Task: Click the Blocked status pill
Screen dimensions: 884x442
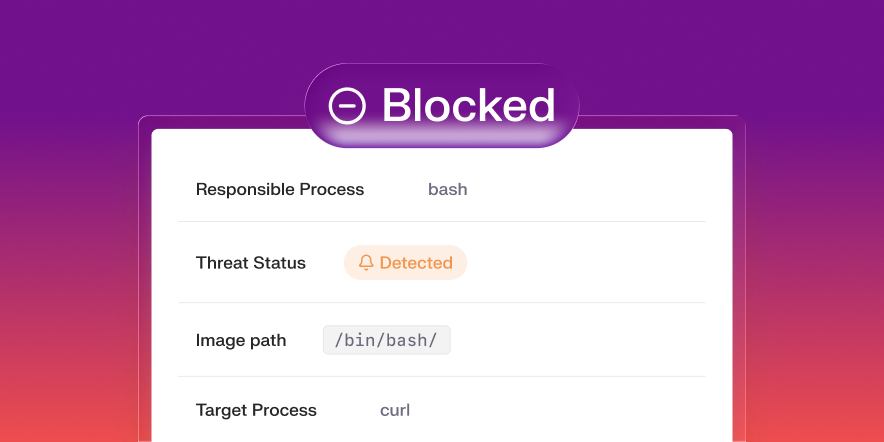Action: [441, 105]
